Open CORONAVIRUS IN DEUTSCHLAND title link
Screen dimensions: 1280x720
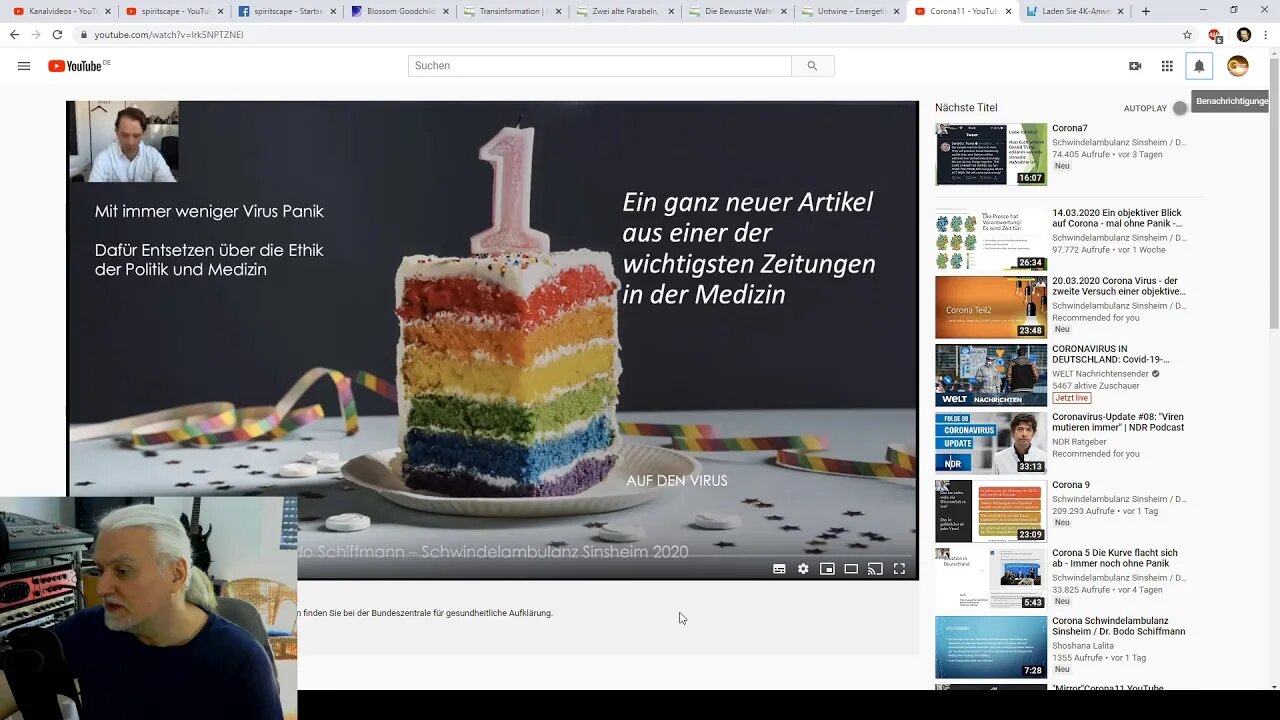[1111, 354]
